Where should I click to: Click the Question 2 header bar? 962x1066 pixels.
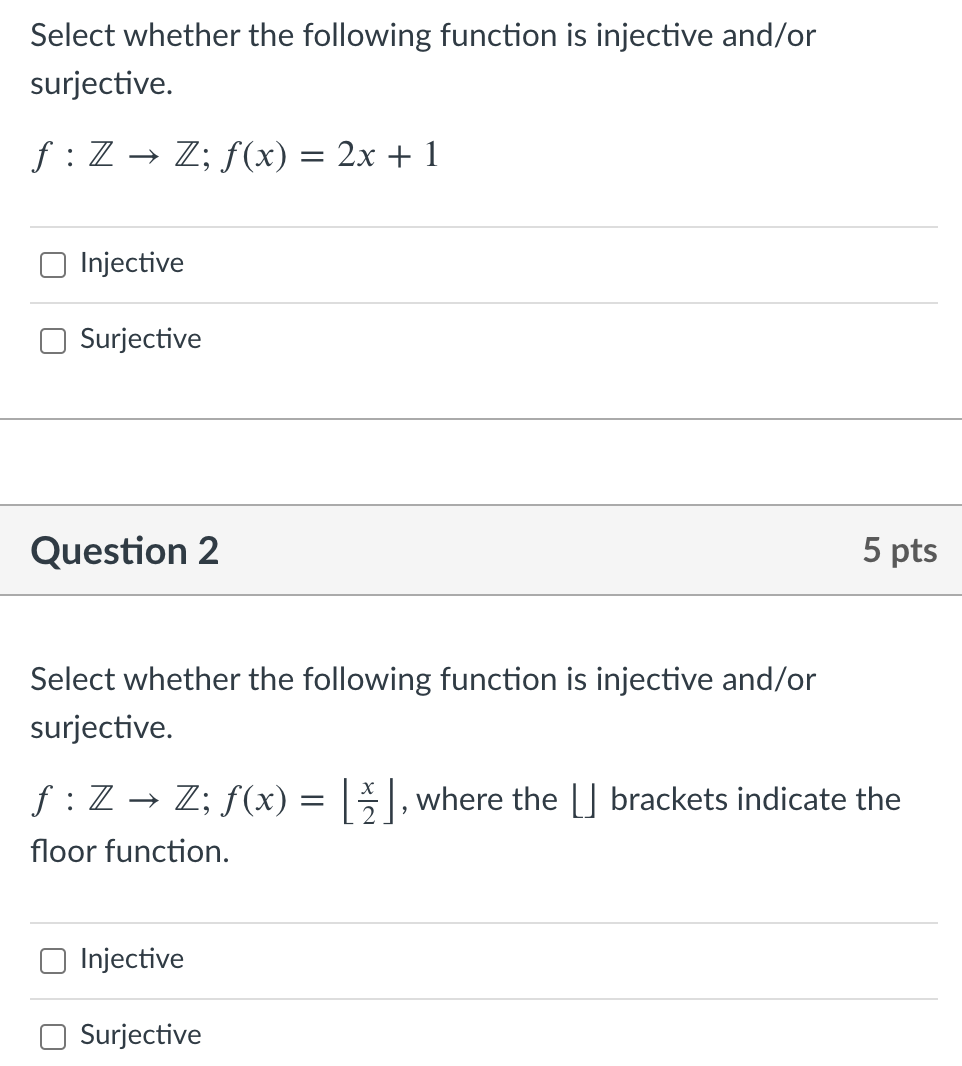[x=123, y=550]
